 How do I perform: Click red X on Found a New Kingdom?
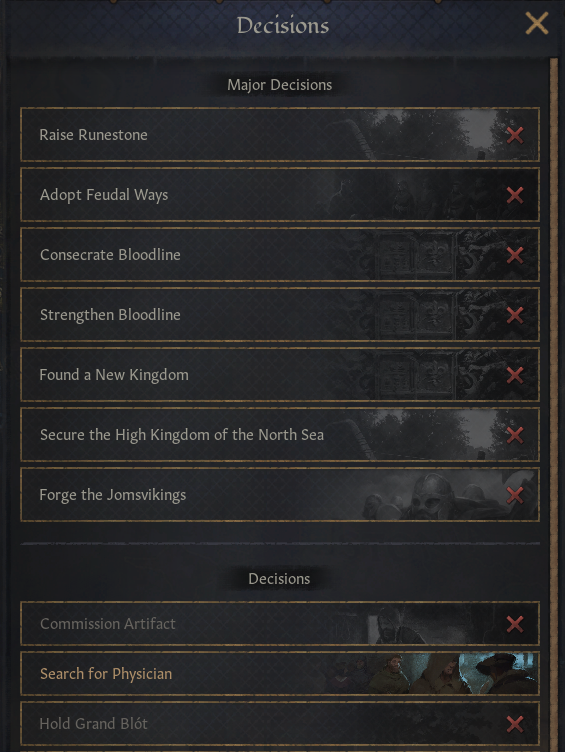click(x=515, y=375)
